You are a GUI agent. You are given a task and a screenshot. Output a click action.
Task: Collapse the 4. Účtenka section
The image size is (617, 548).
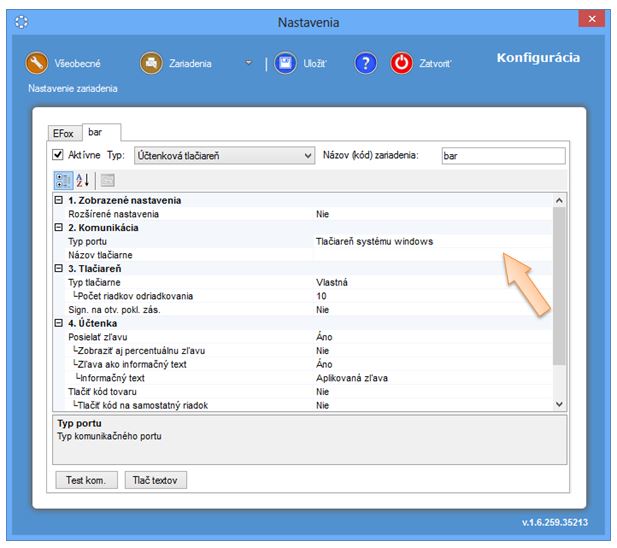tap(59, 323)
